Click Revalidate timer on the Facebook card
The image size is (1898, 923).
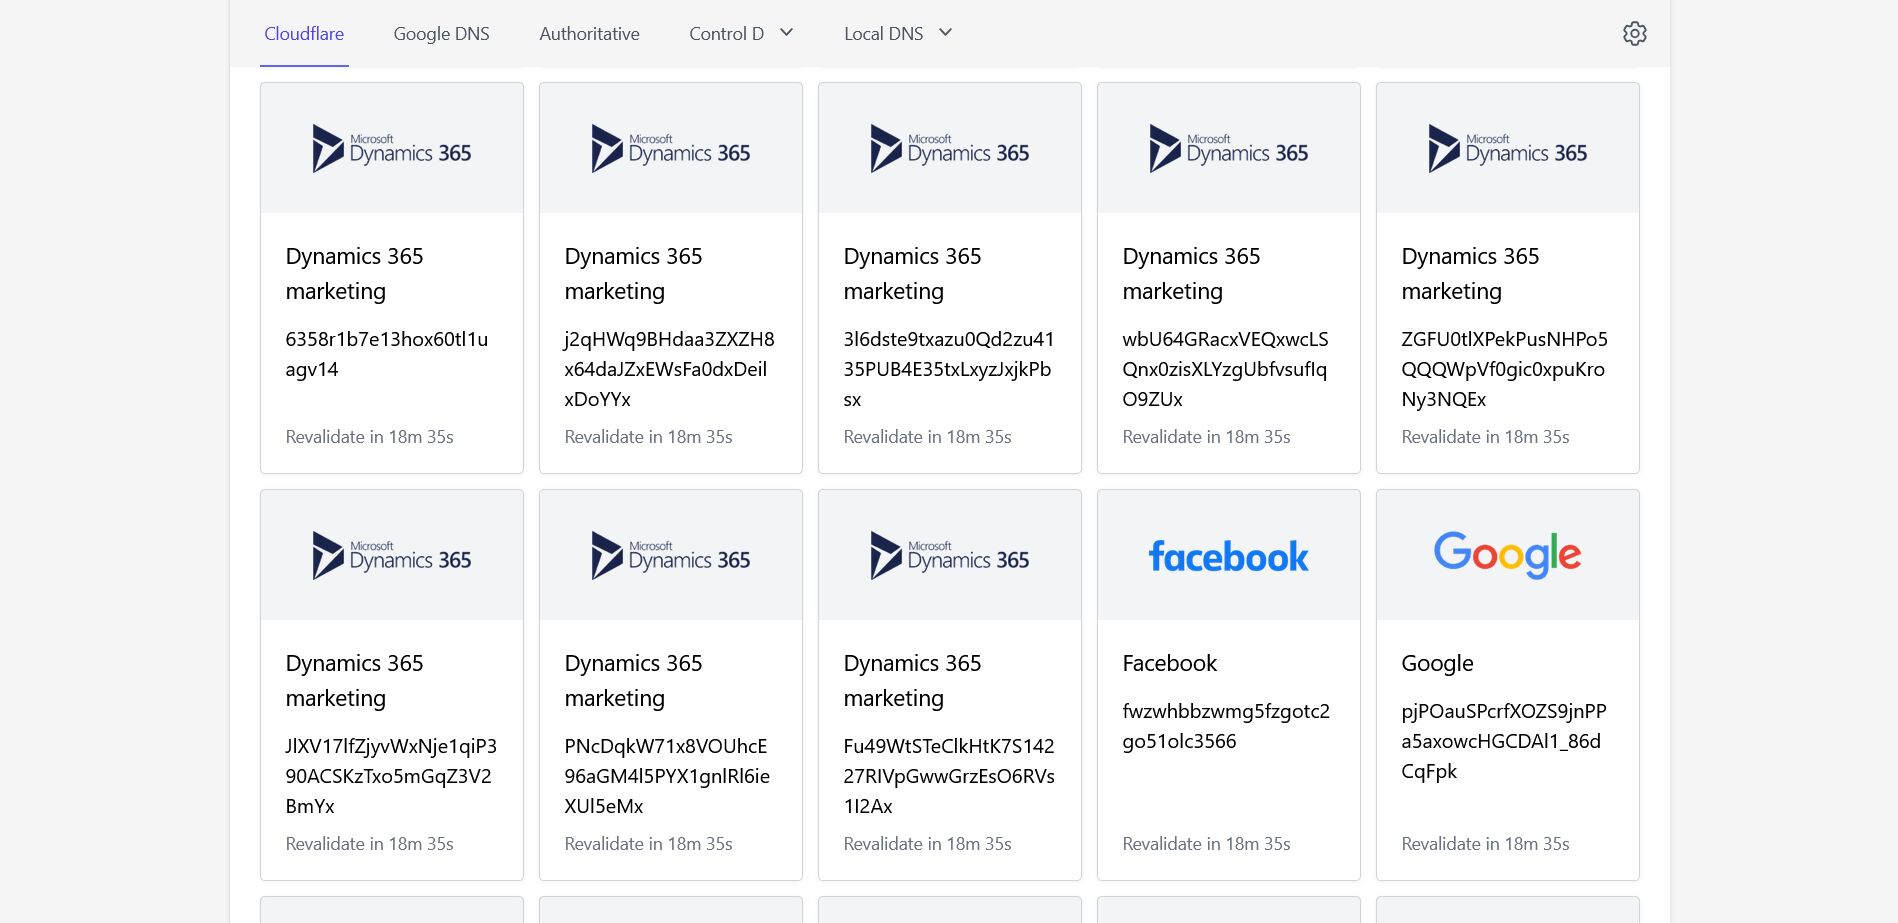1206,844
